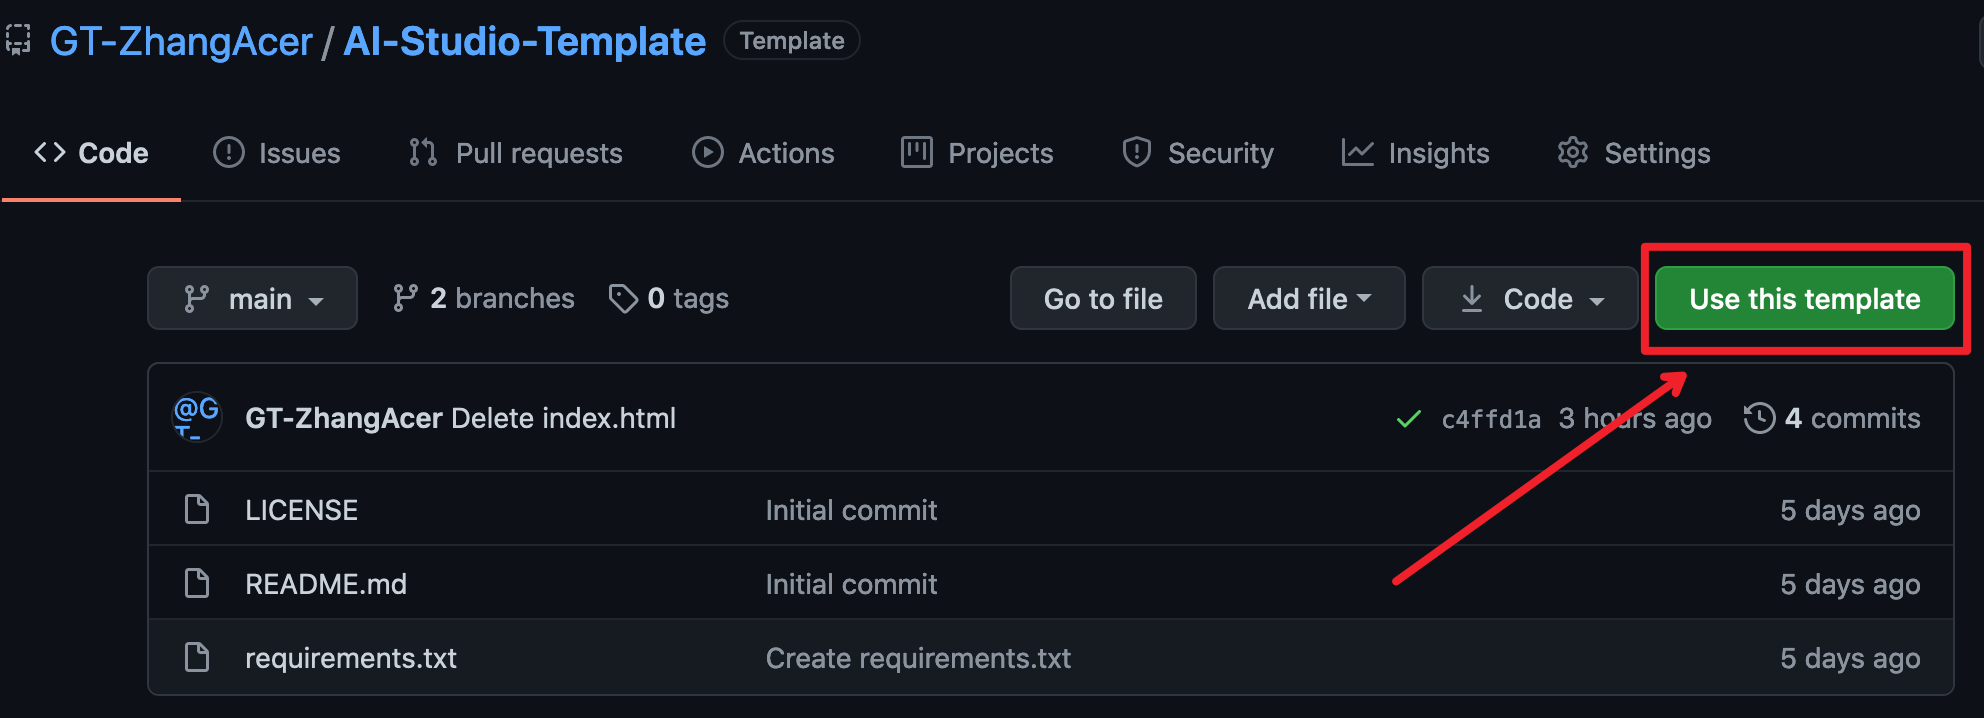Open the Create requirements.txt commit message
The width and height of the screenshot is (1984, 718).
coord(918,658)
